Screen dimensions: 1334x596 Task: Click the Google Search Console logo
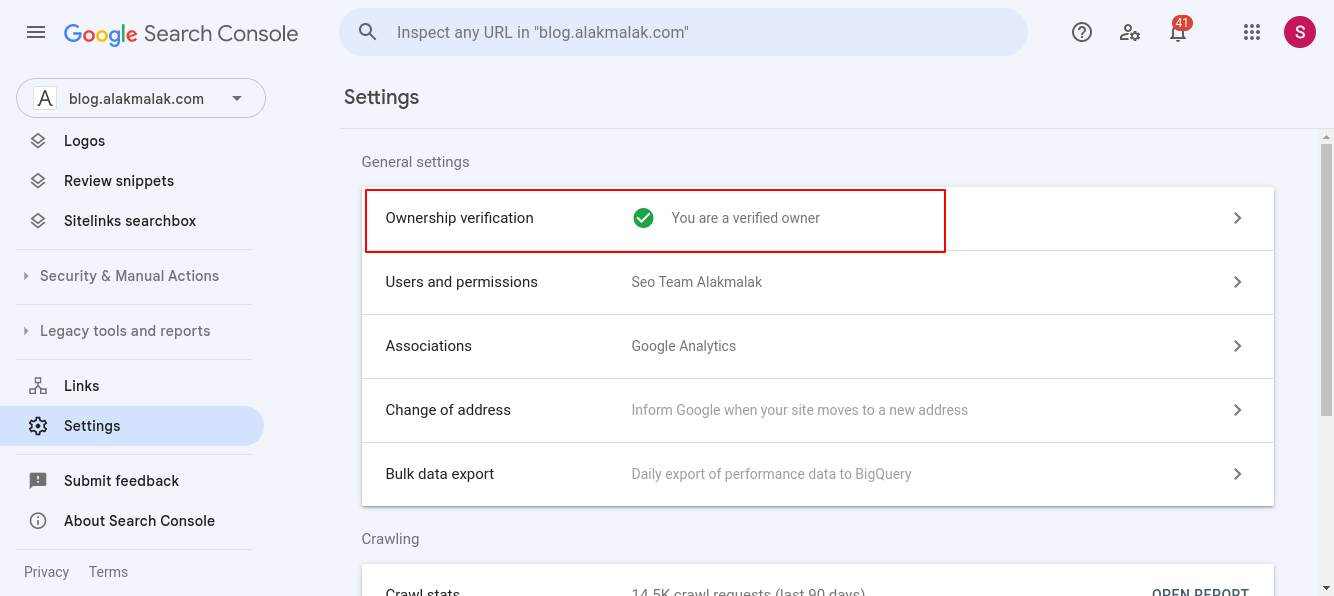(x=180, y=33)
